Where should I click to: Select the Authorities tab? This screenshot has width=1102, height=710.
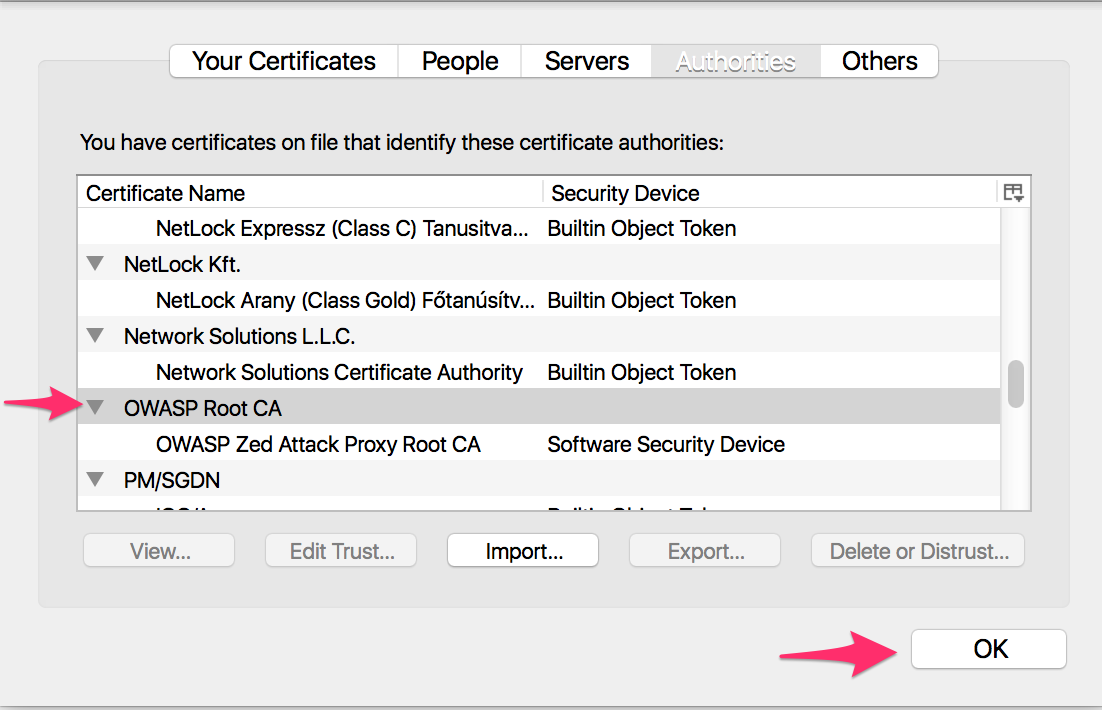pyautogui.click(x=735, y=61)
